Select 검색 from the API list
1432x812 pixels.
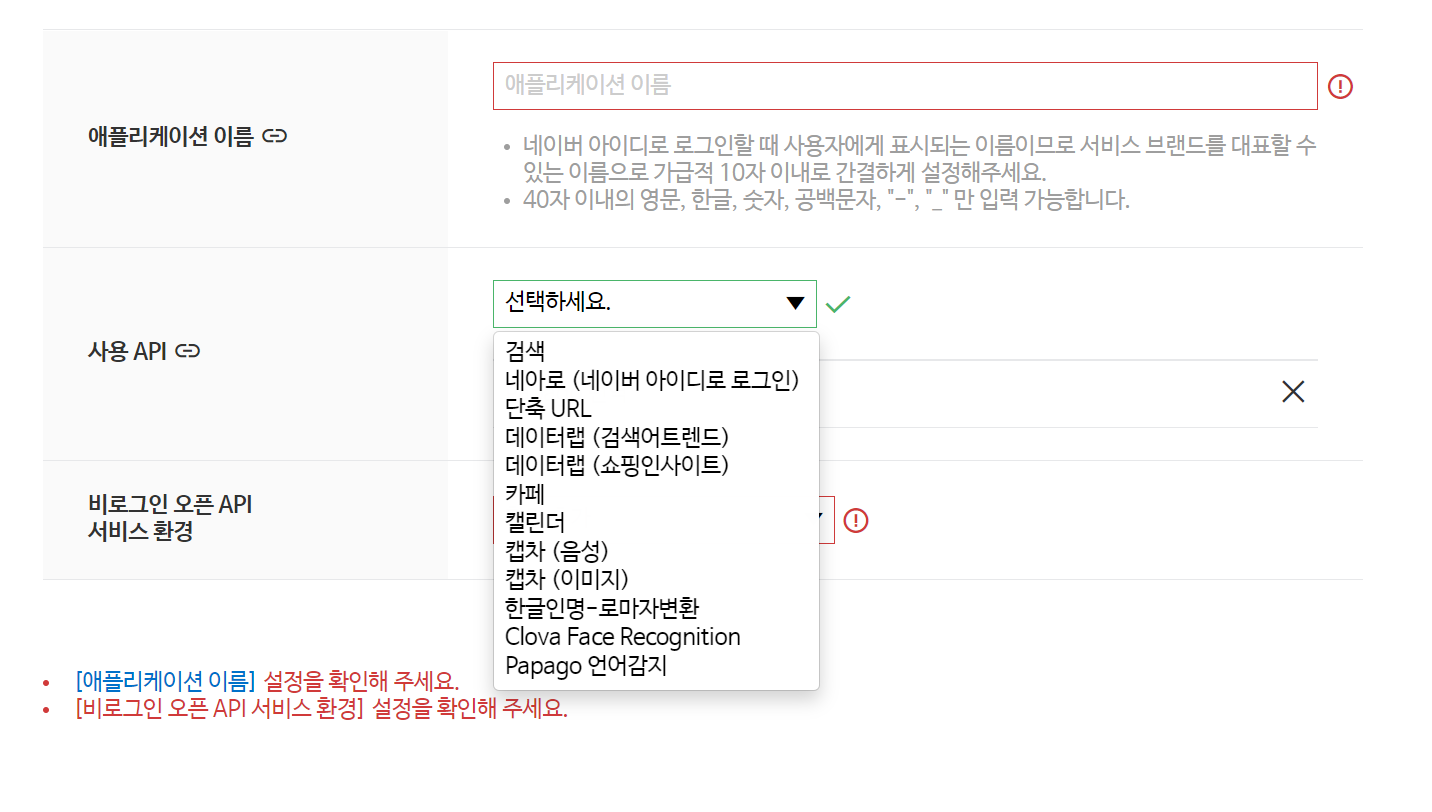pyautogui.click(x=526, y=351)
